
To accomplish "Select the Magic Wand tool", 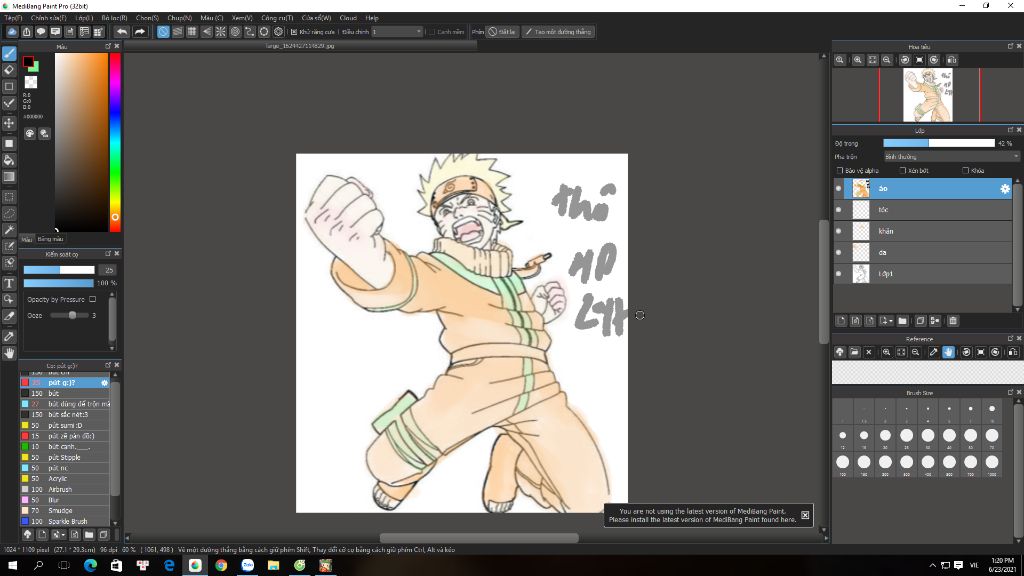I will (9, 230).
